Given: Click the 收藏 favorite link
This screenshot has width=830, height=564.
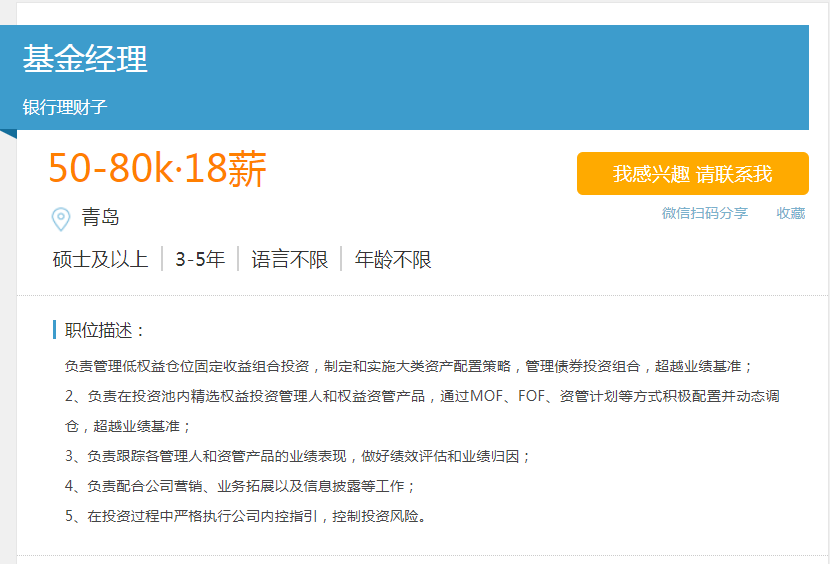Looking at the screenshot, I should pyautogui.click(x=790, y=213).
